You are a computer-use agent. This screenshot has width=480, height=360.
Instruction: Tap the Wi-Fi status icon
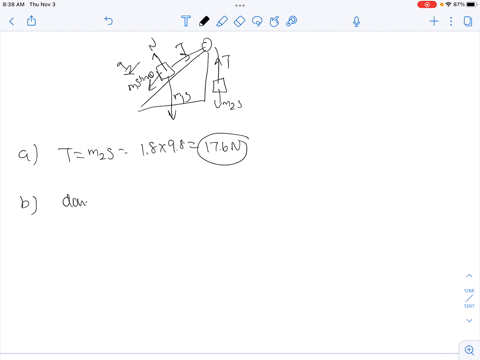click(x=448, y=4)
